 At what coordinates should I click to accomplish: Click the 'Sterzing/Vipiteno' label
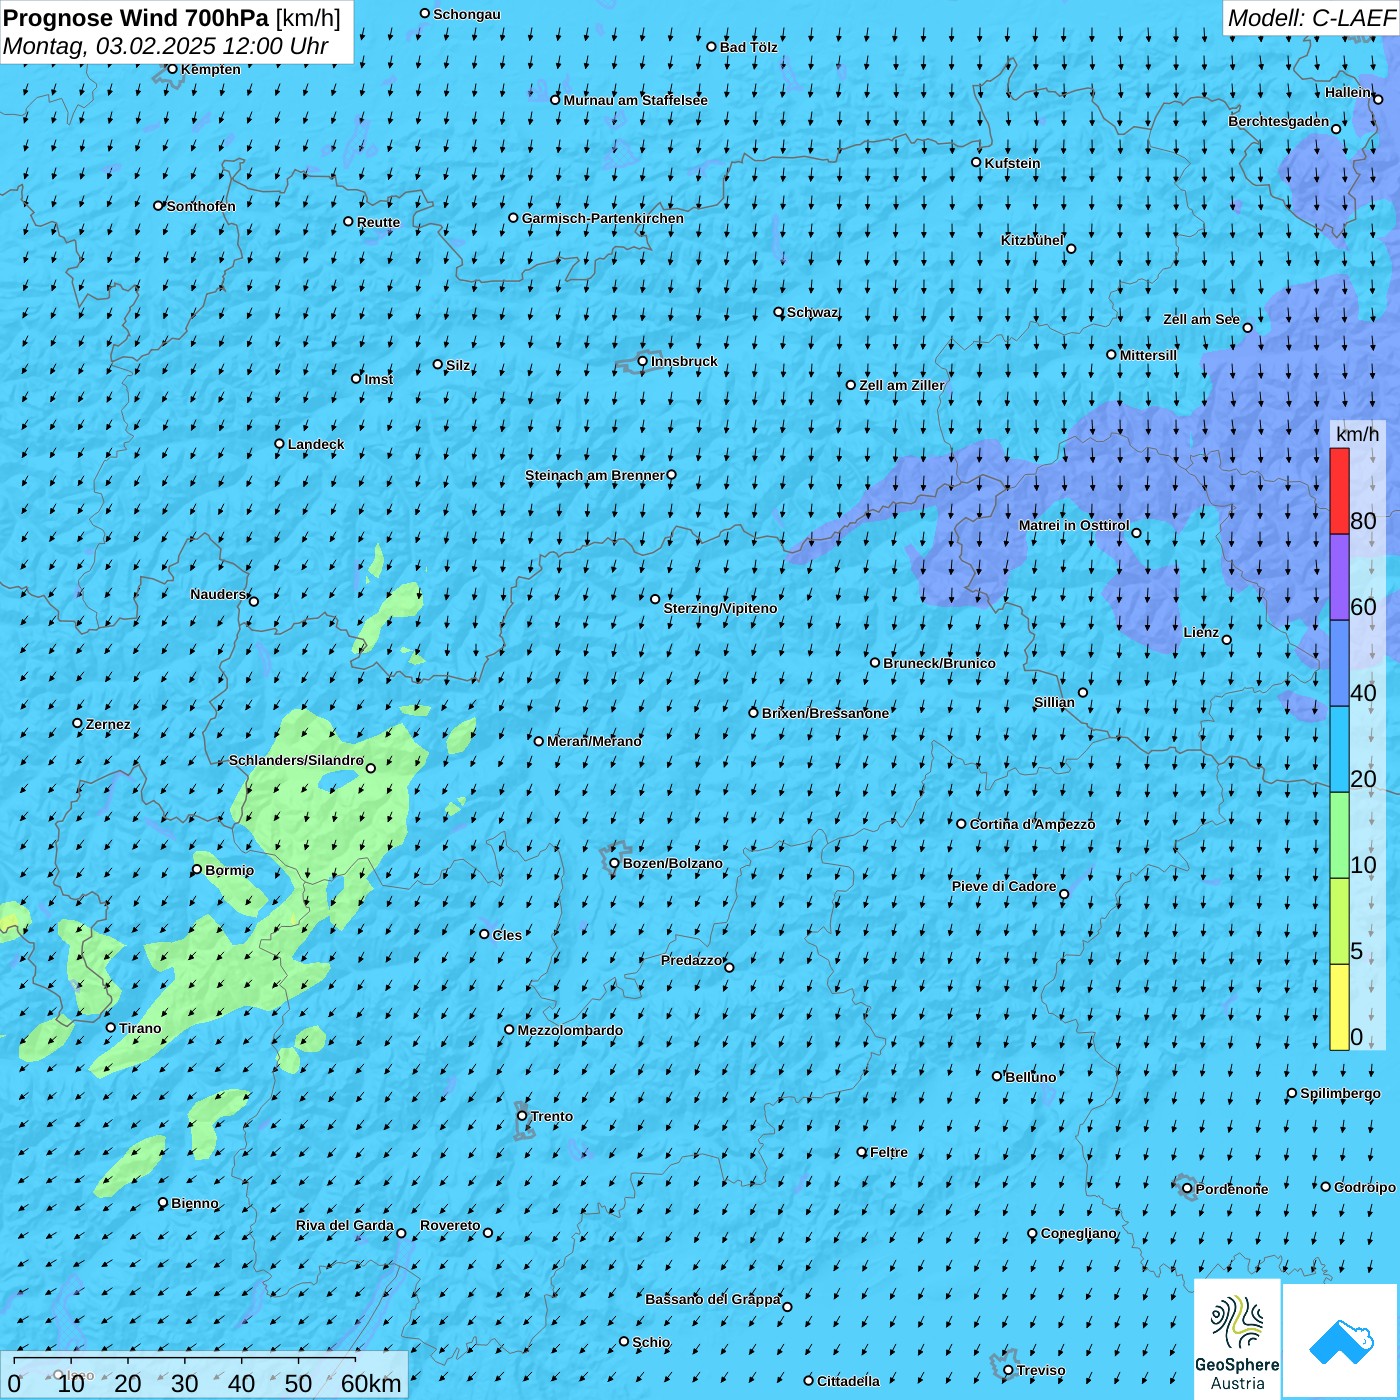pos(720,608)
